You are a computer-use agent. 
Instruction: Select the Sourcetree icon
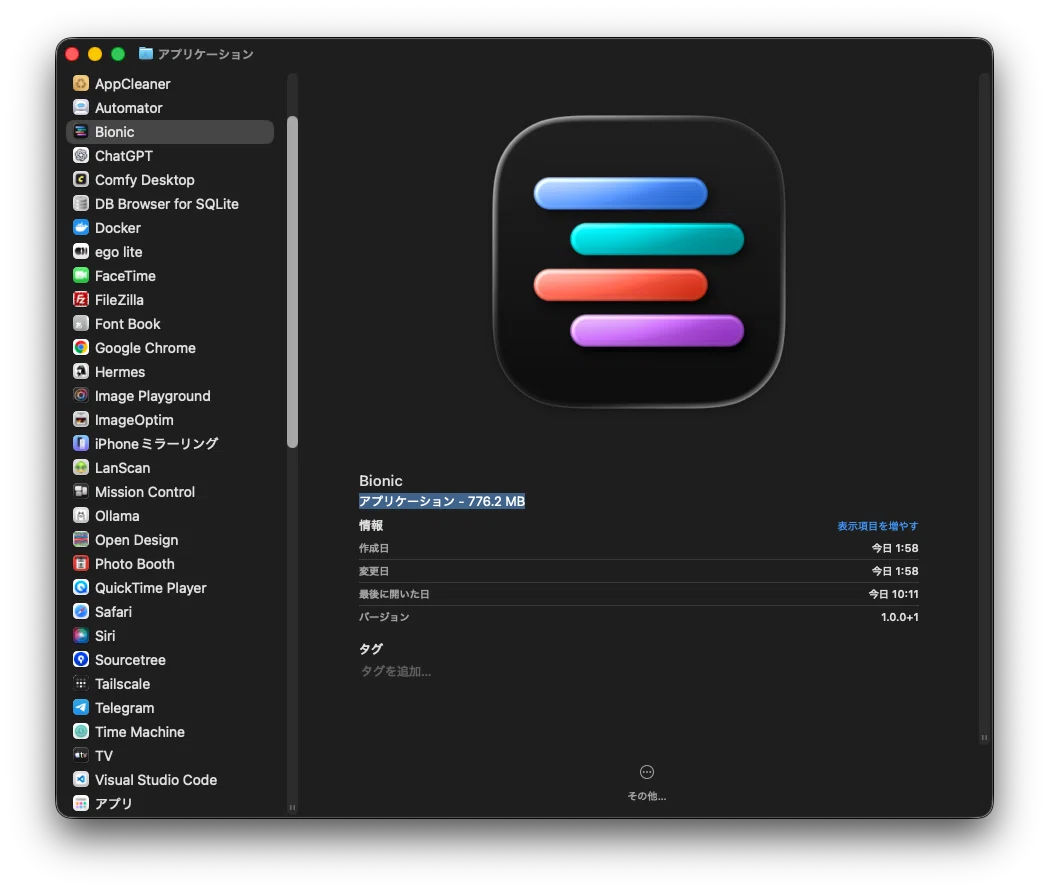pos(81,660)
